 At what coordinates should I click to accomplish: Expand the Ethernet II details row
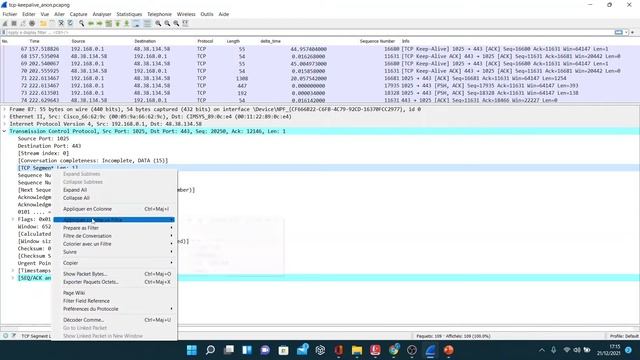tap(4, 116)
